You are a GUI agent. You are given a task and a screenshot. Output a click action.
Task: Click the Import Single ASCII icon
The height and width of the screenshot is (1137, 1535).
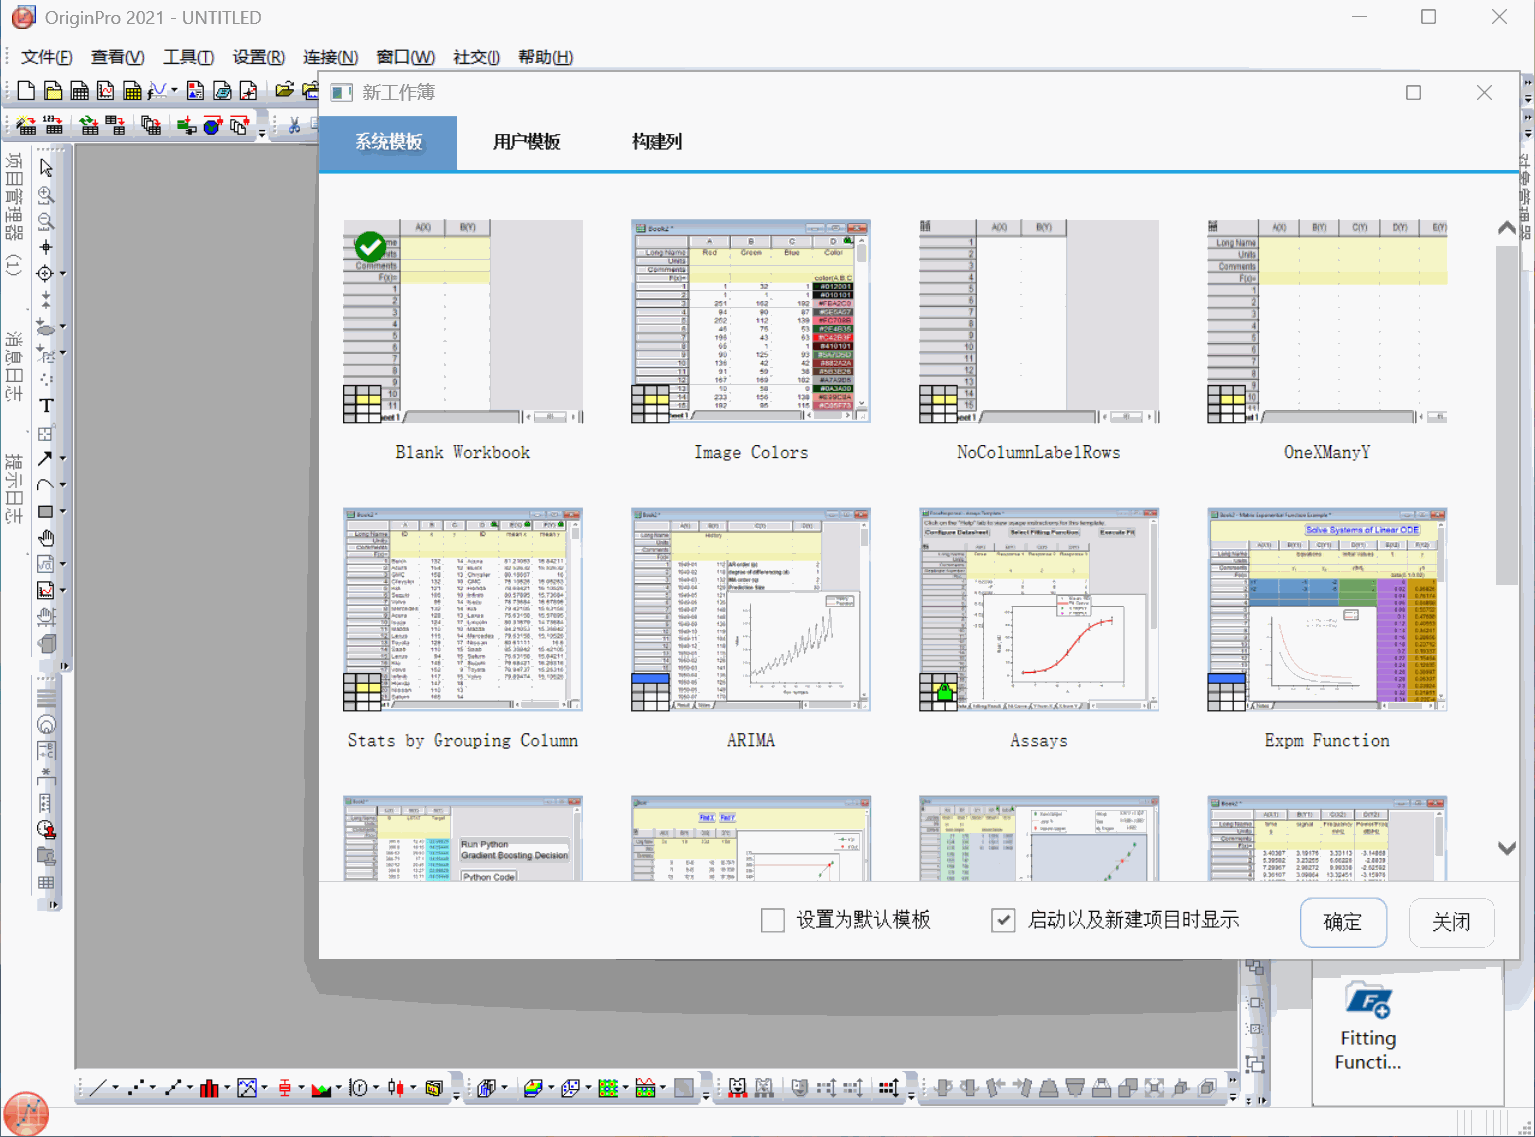pyautogui.click(x=54, y=125)
